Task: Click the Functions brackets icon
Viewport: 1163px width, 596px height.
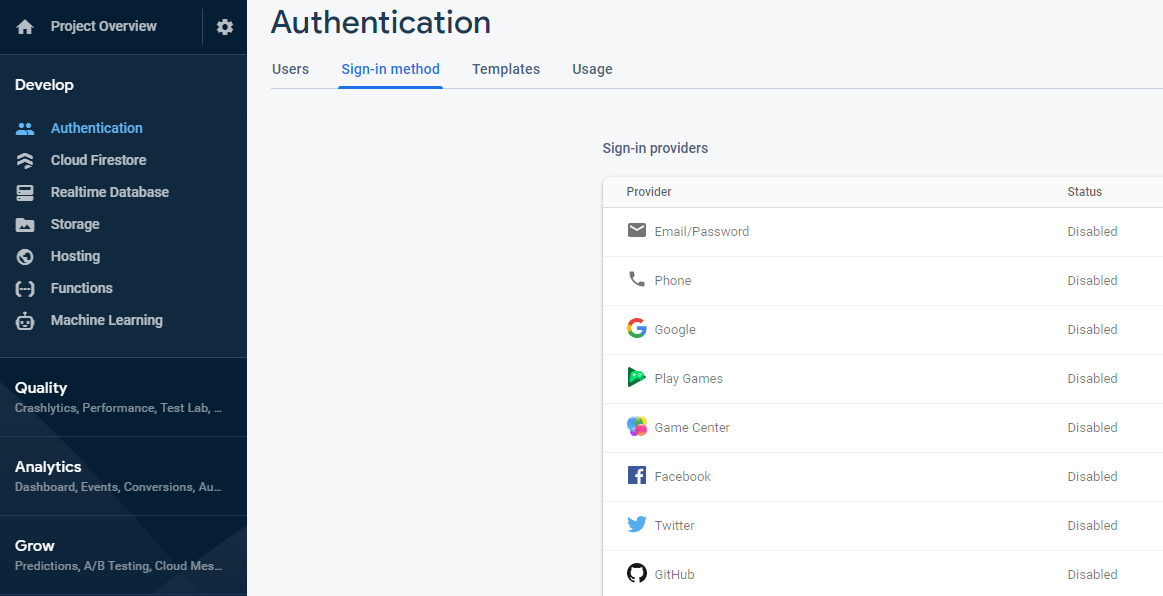Action: pyautogui.click(x=25, y=288)
